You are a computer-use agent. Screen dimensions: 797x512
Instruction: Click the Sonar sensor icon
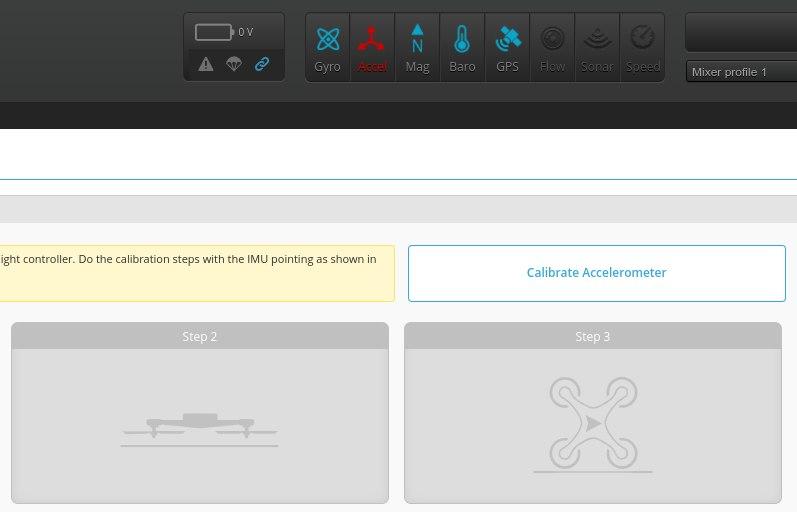coord(597,47)
